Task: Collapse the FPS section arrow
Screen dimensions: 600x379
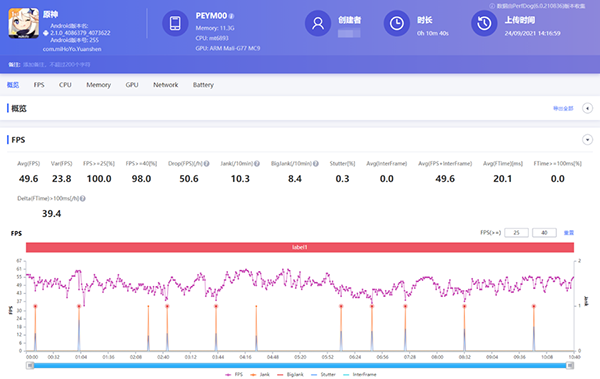Action: 587,140
